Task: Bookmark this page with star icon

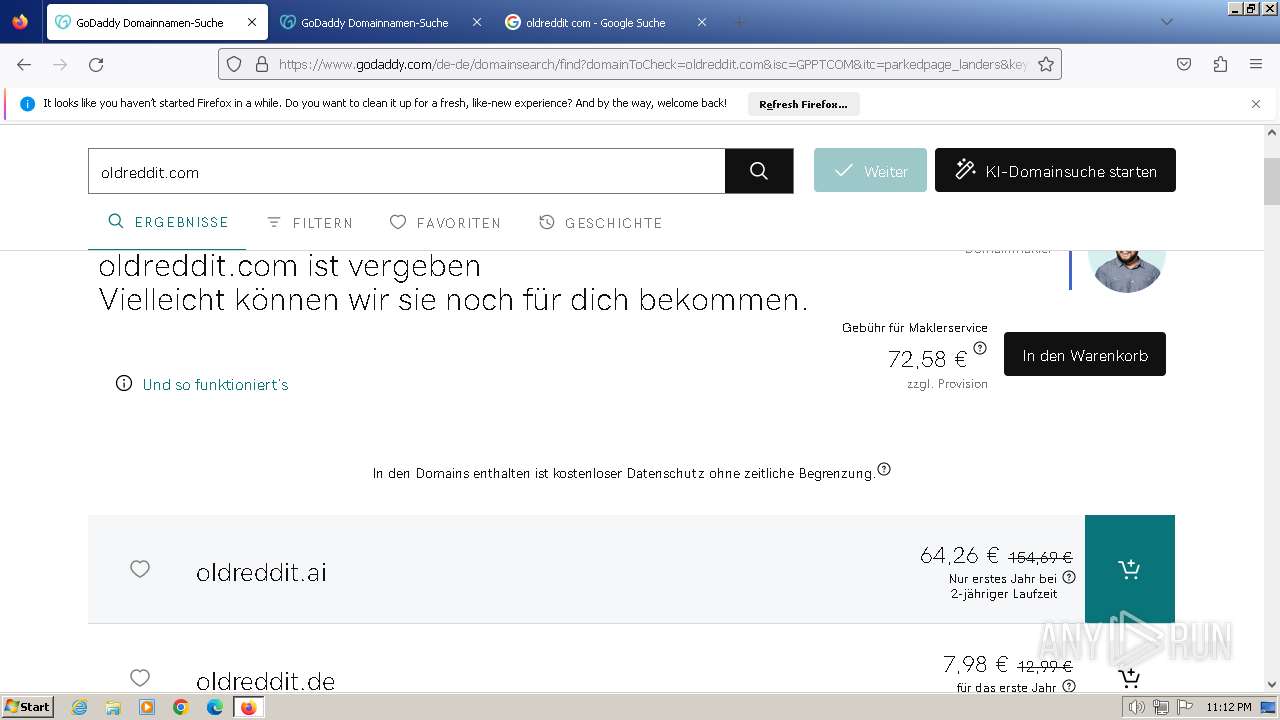Action: (x=1046, y=64)
